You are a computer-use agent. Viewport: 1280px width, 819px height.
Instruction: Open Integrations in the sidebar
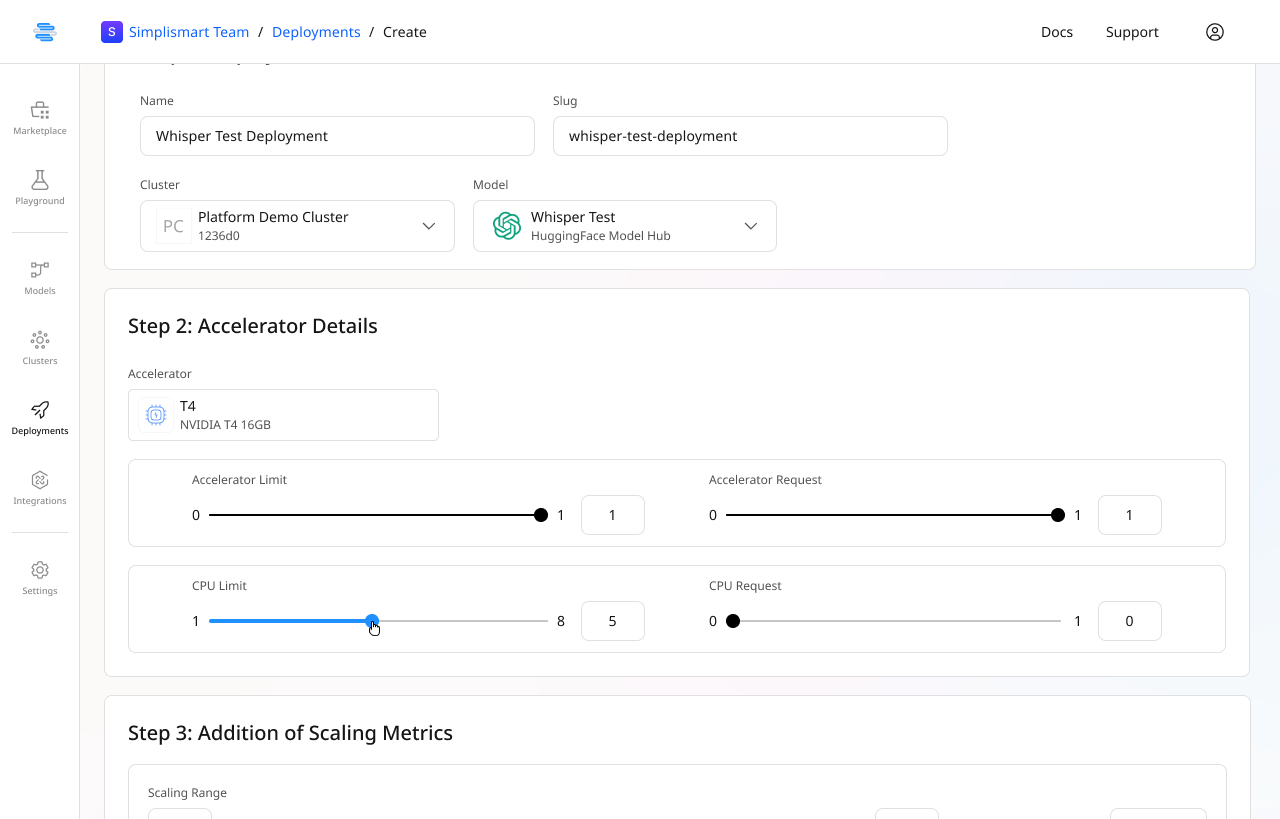pos(40,487)
